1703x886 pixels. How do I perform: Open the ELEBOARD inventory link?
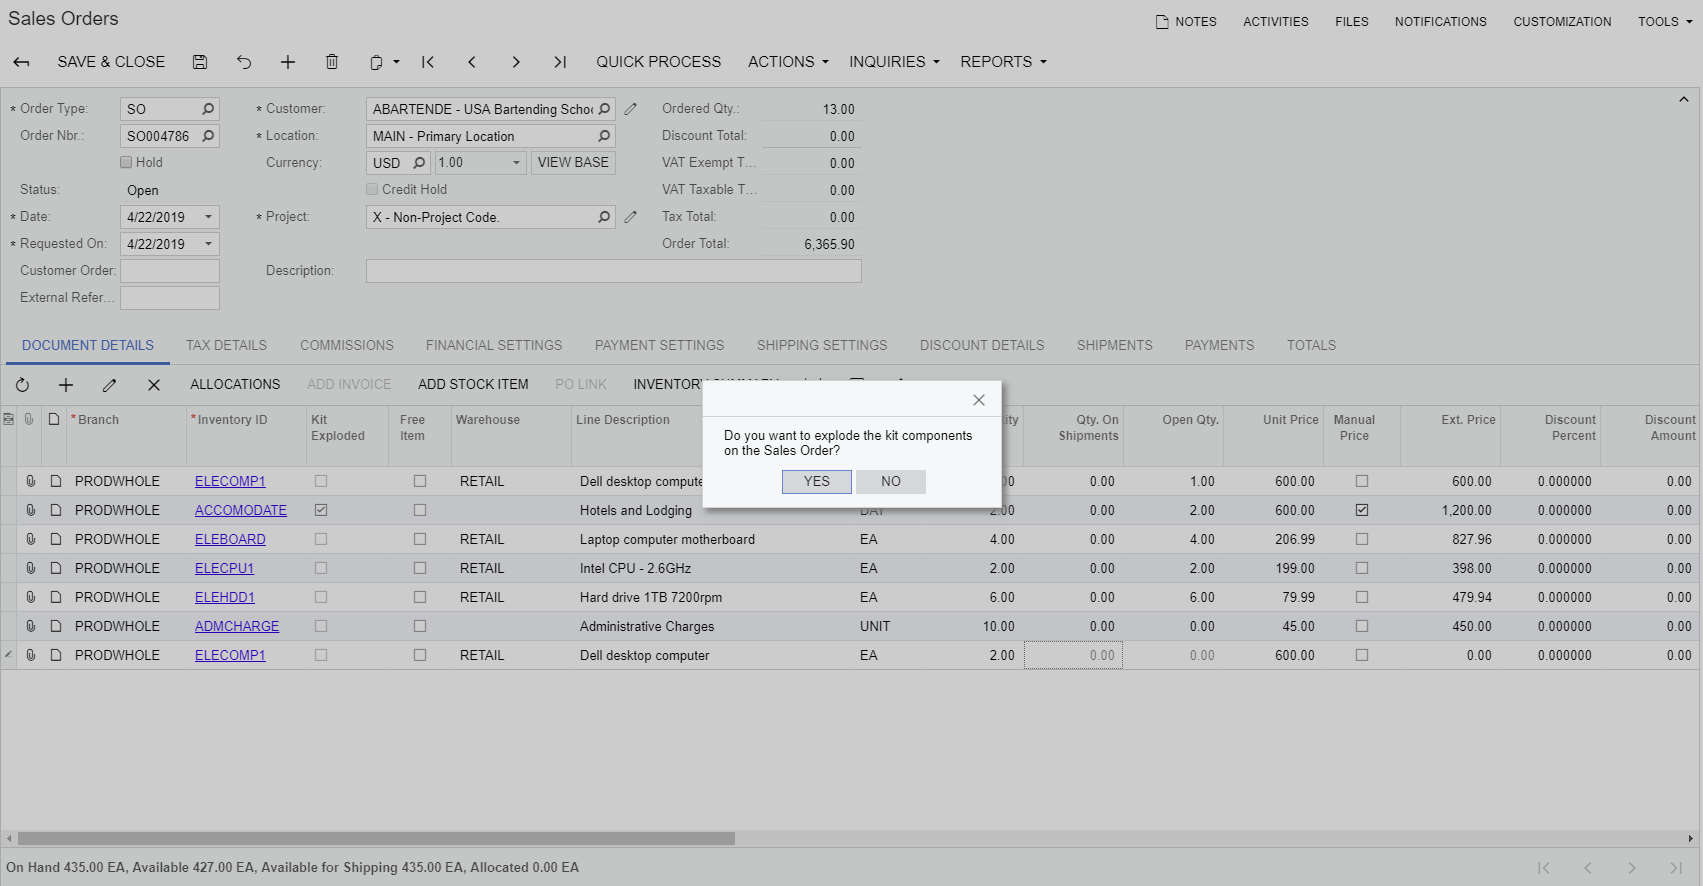(230, 539)
